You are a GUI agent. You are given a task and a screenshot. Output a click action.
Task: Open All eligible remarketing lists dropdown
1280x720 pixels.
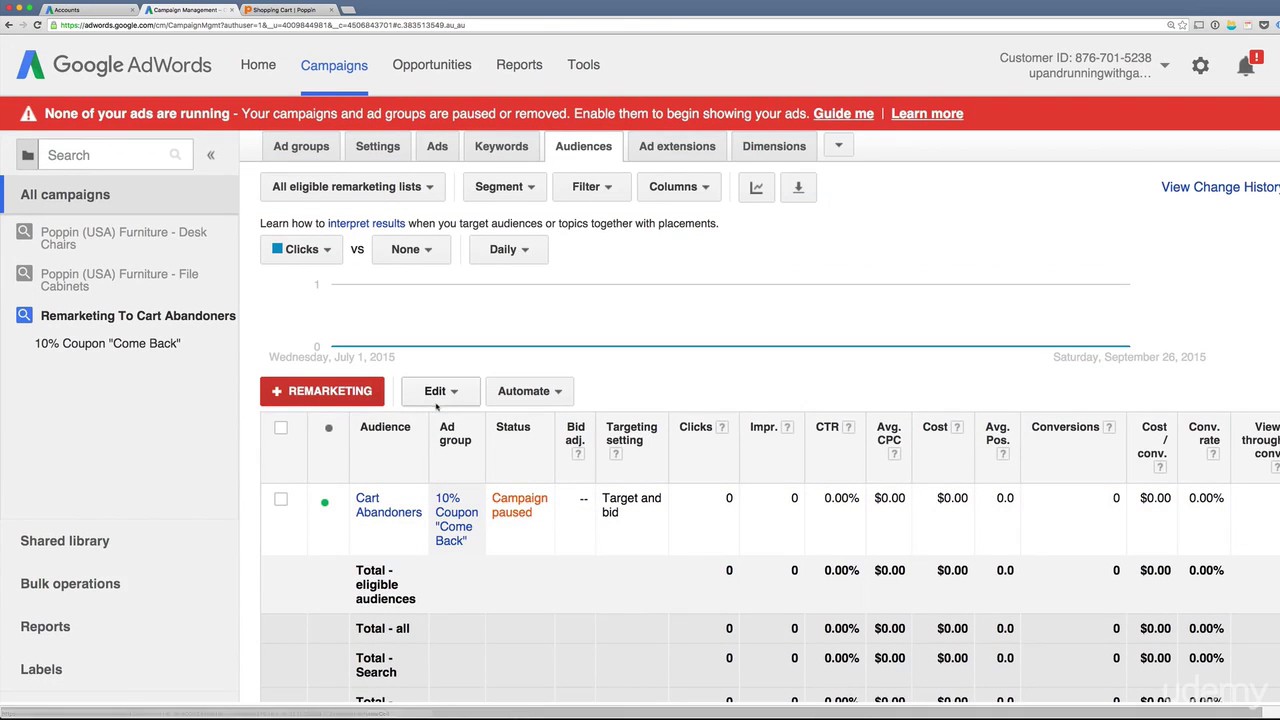point(352,187)
